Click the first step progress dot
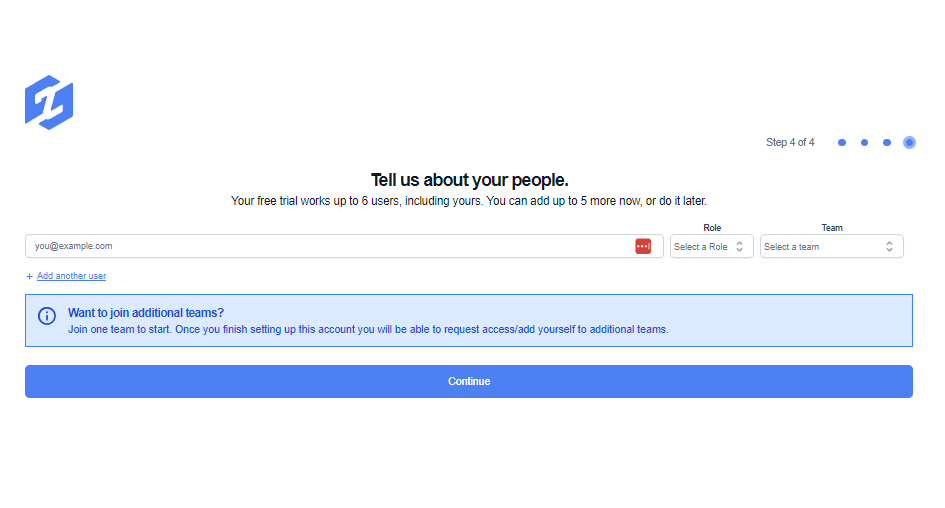945x508 pixels. click(x=842, y=143)
